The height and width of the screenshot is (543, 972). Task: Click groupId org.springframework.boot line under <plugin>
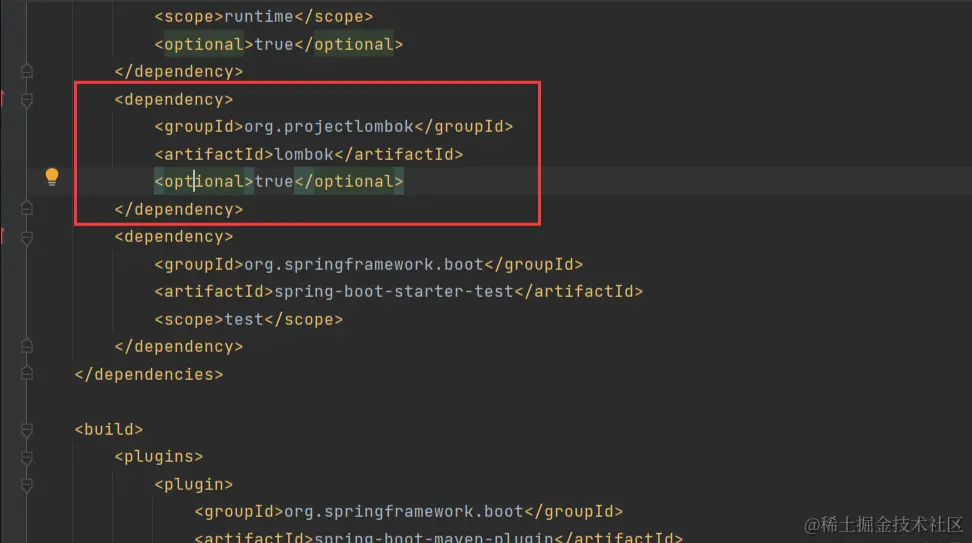point(409,512)
